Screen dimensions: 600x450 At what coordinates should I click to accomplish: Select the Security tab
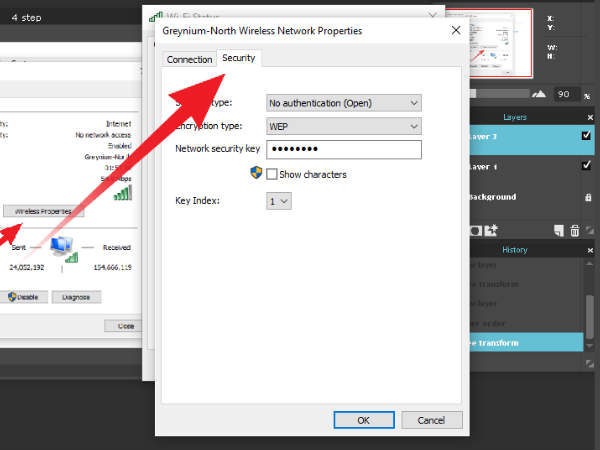coord(239,59)
